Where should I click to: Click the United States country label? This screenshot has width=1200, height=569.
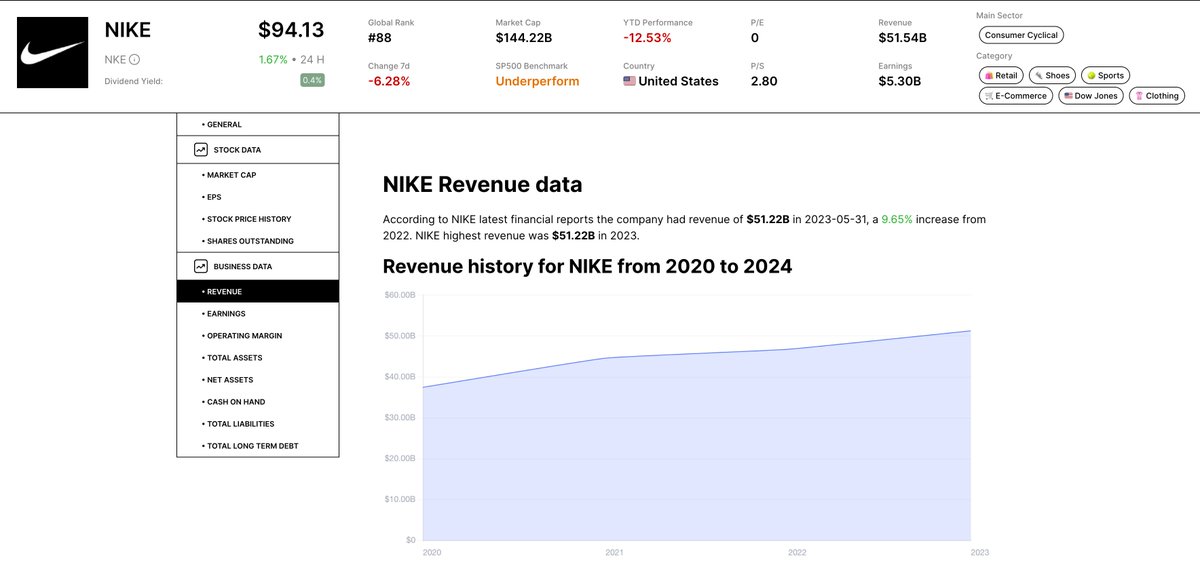click(x=678, y=81)
